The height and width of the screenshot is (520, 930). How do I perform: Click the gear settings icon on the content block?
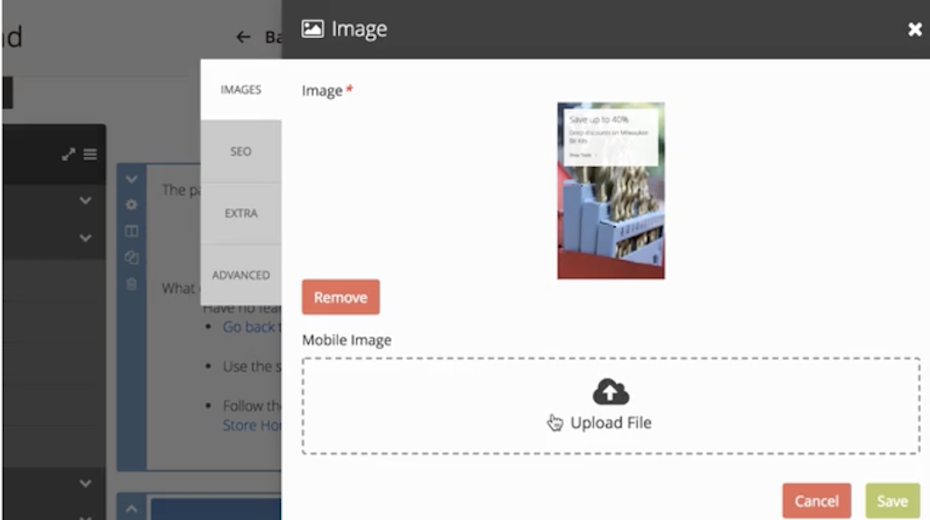click(x=131, y=205)
